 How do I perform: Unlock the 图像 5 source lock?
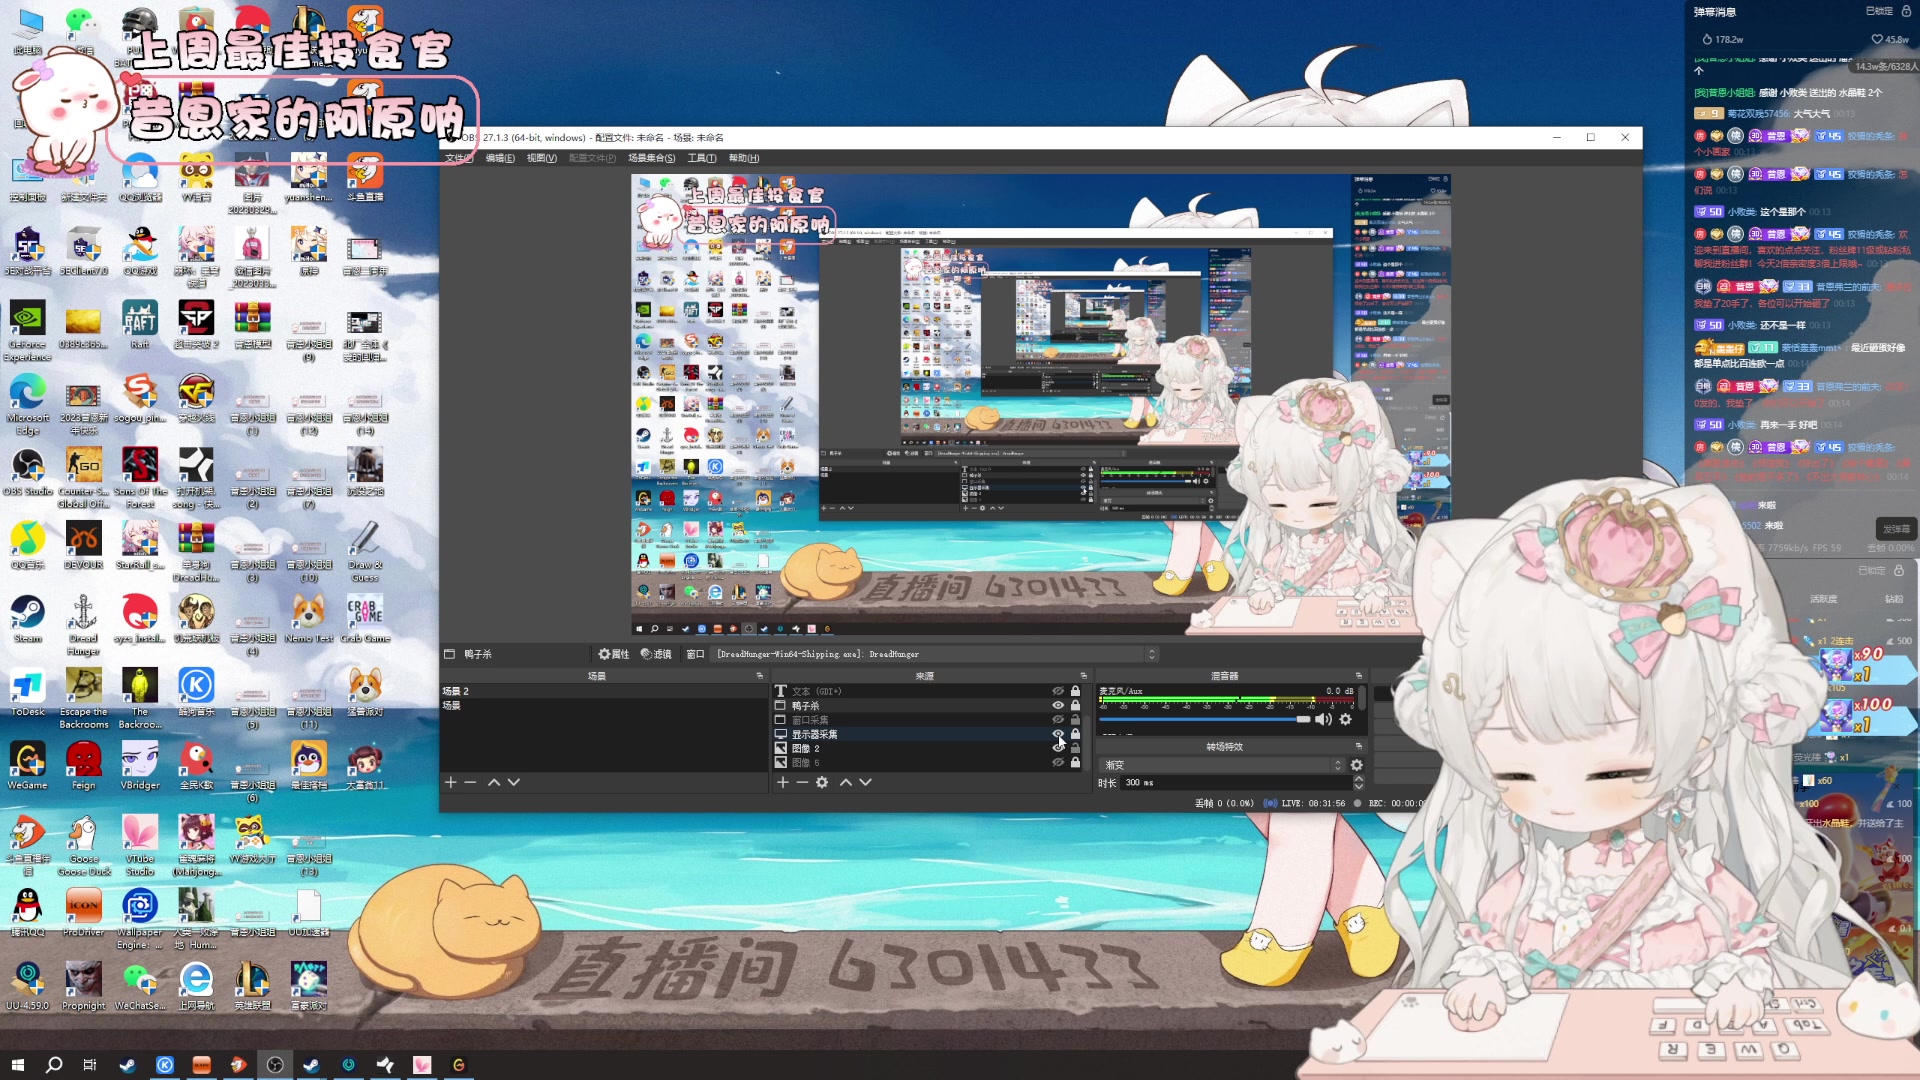click(x=1076, y=762)
